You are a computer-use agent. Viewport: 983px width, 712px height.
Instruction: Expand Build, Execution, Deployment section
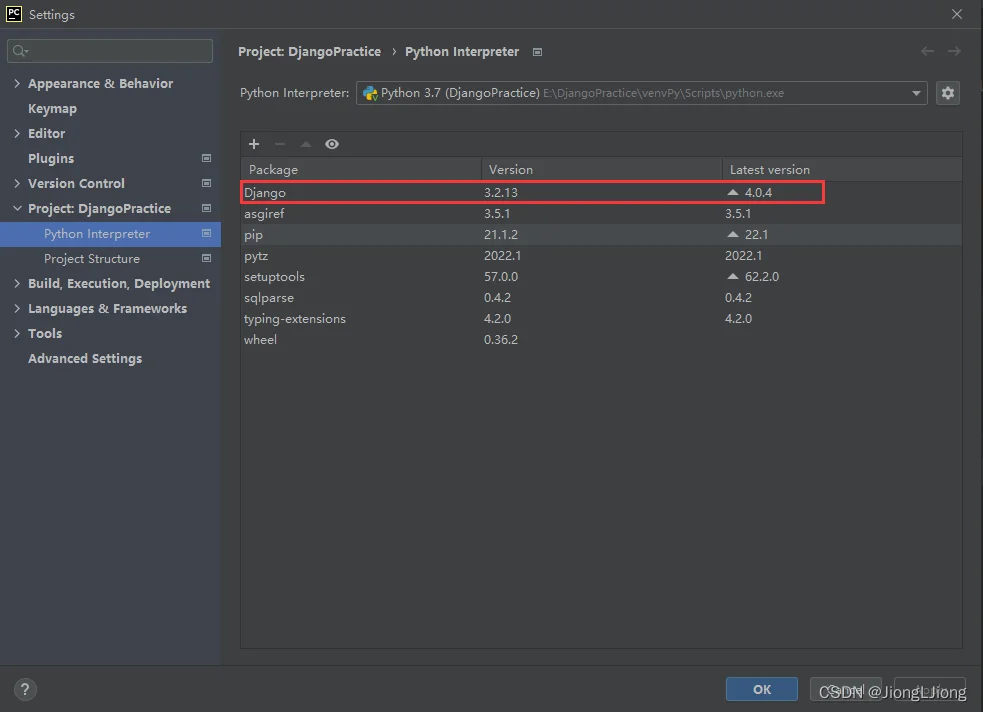pos(17,284)
